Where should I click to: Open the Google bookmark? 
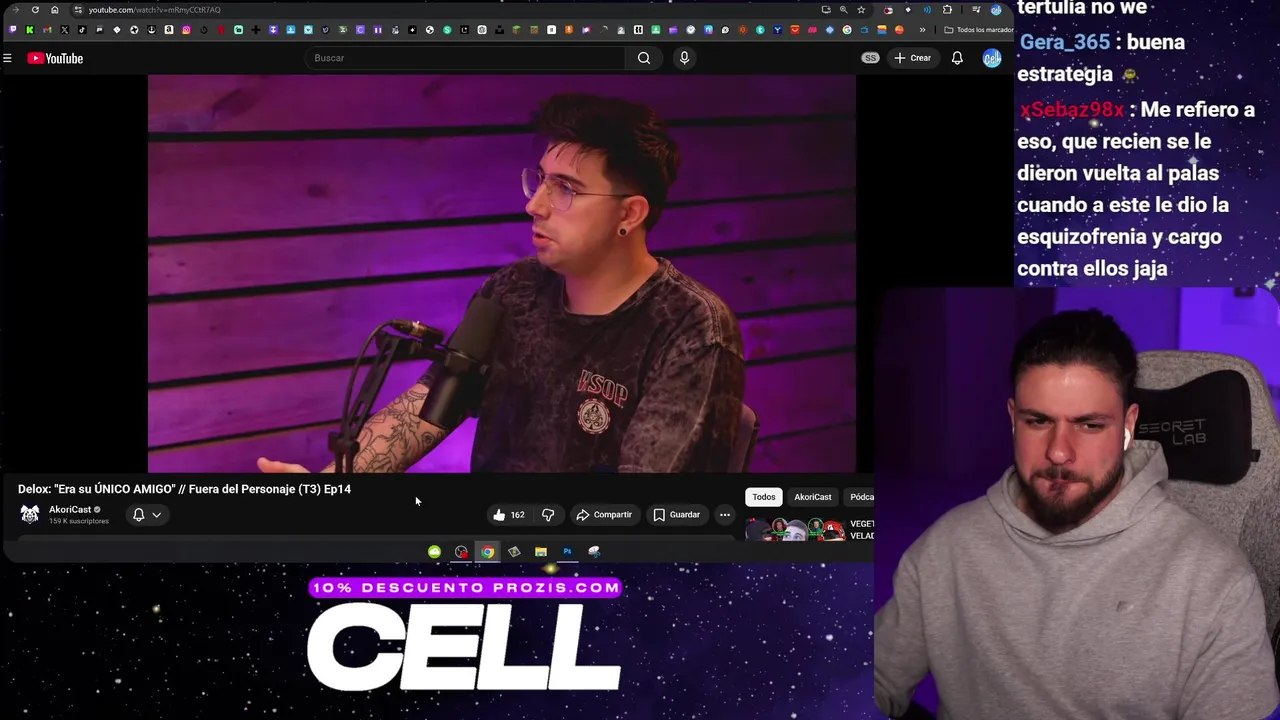pyautogui.click(x=847, y=30)
